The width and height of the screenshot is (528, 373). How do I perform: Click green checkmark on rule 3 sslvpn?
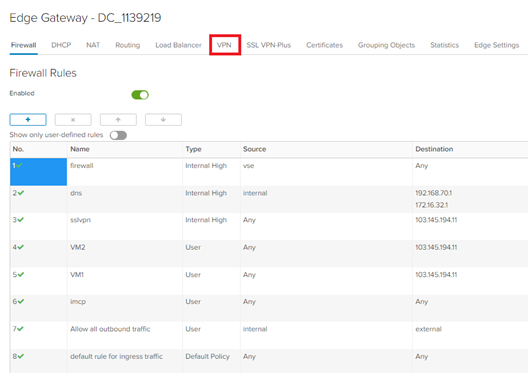click(21, 219)
